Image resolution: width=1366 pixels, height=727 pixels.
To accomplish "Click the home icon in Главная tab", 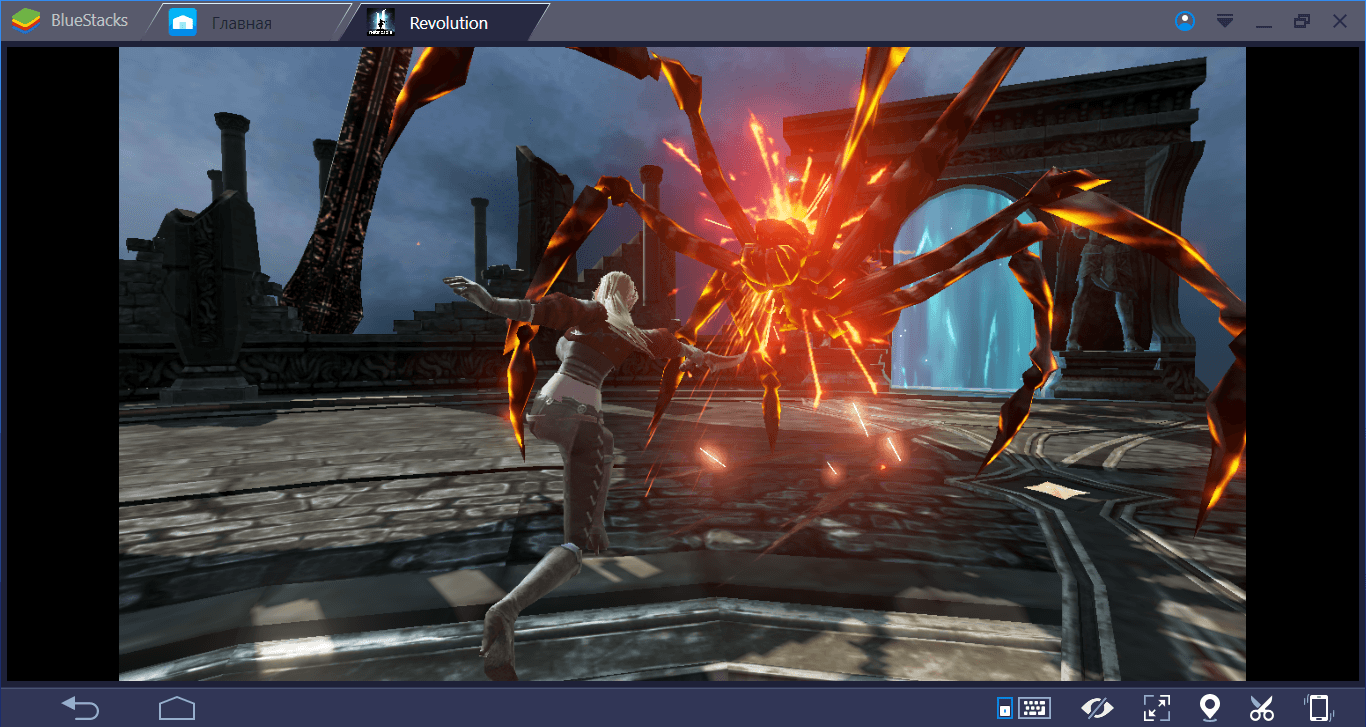I will [182, 22].
